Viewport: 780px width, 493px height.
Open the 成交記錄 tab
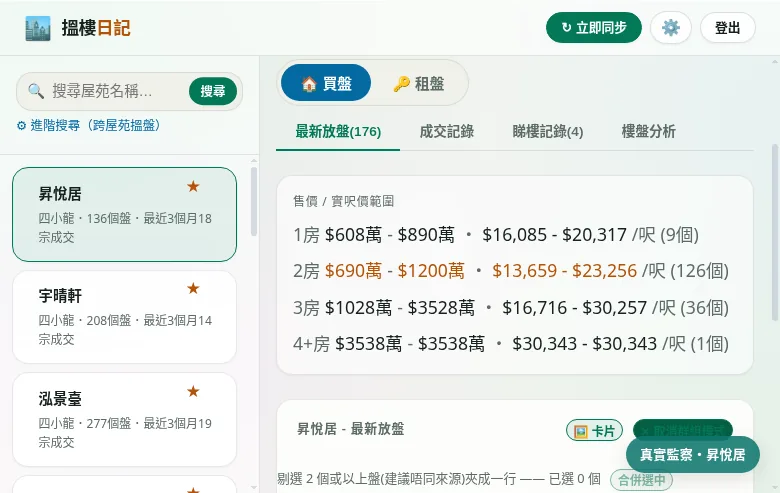(x=447, y=132)
